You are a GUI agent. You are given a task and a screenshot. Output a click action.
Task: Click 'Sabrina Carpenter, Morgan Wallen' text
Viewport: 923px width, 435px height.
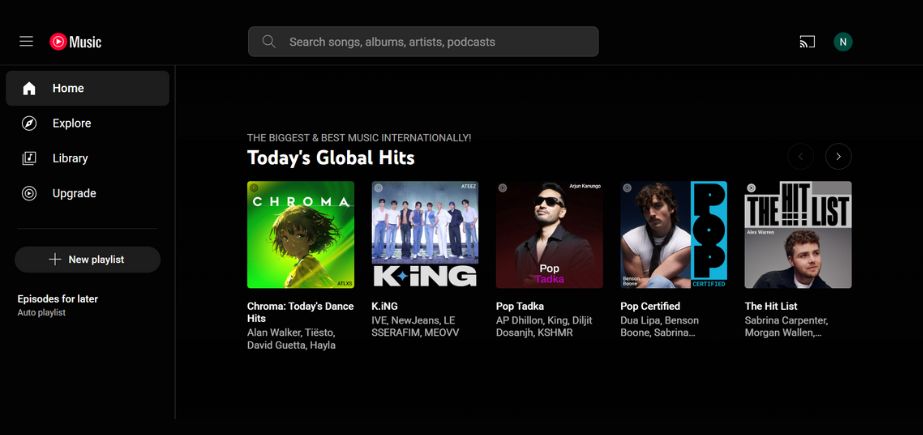point(786,327)
